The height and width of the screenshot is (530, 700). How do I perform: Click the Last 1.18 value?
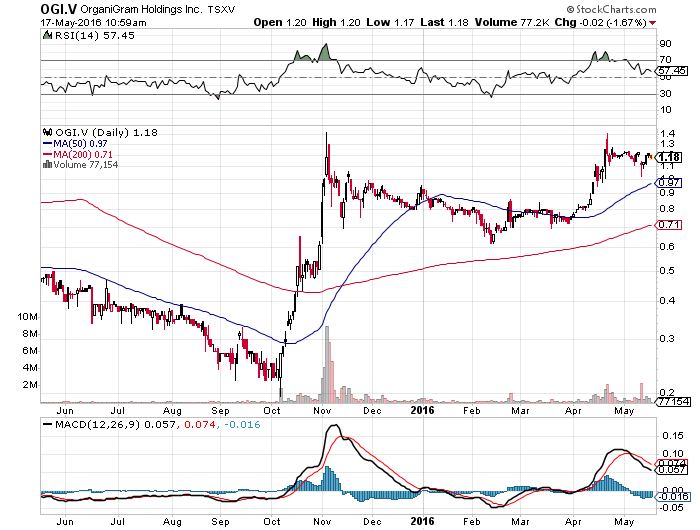[x=444, y=22]
